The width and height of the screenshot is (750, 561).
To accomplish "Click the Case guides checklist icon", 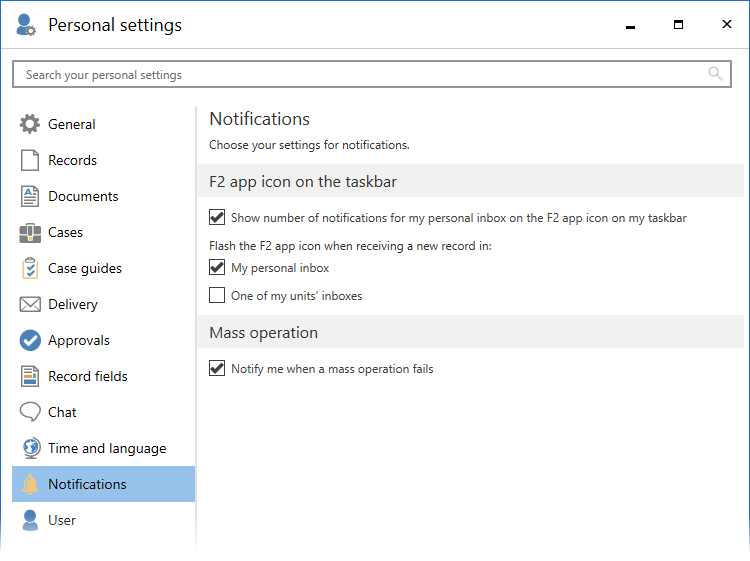I will pos(30,268).
